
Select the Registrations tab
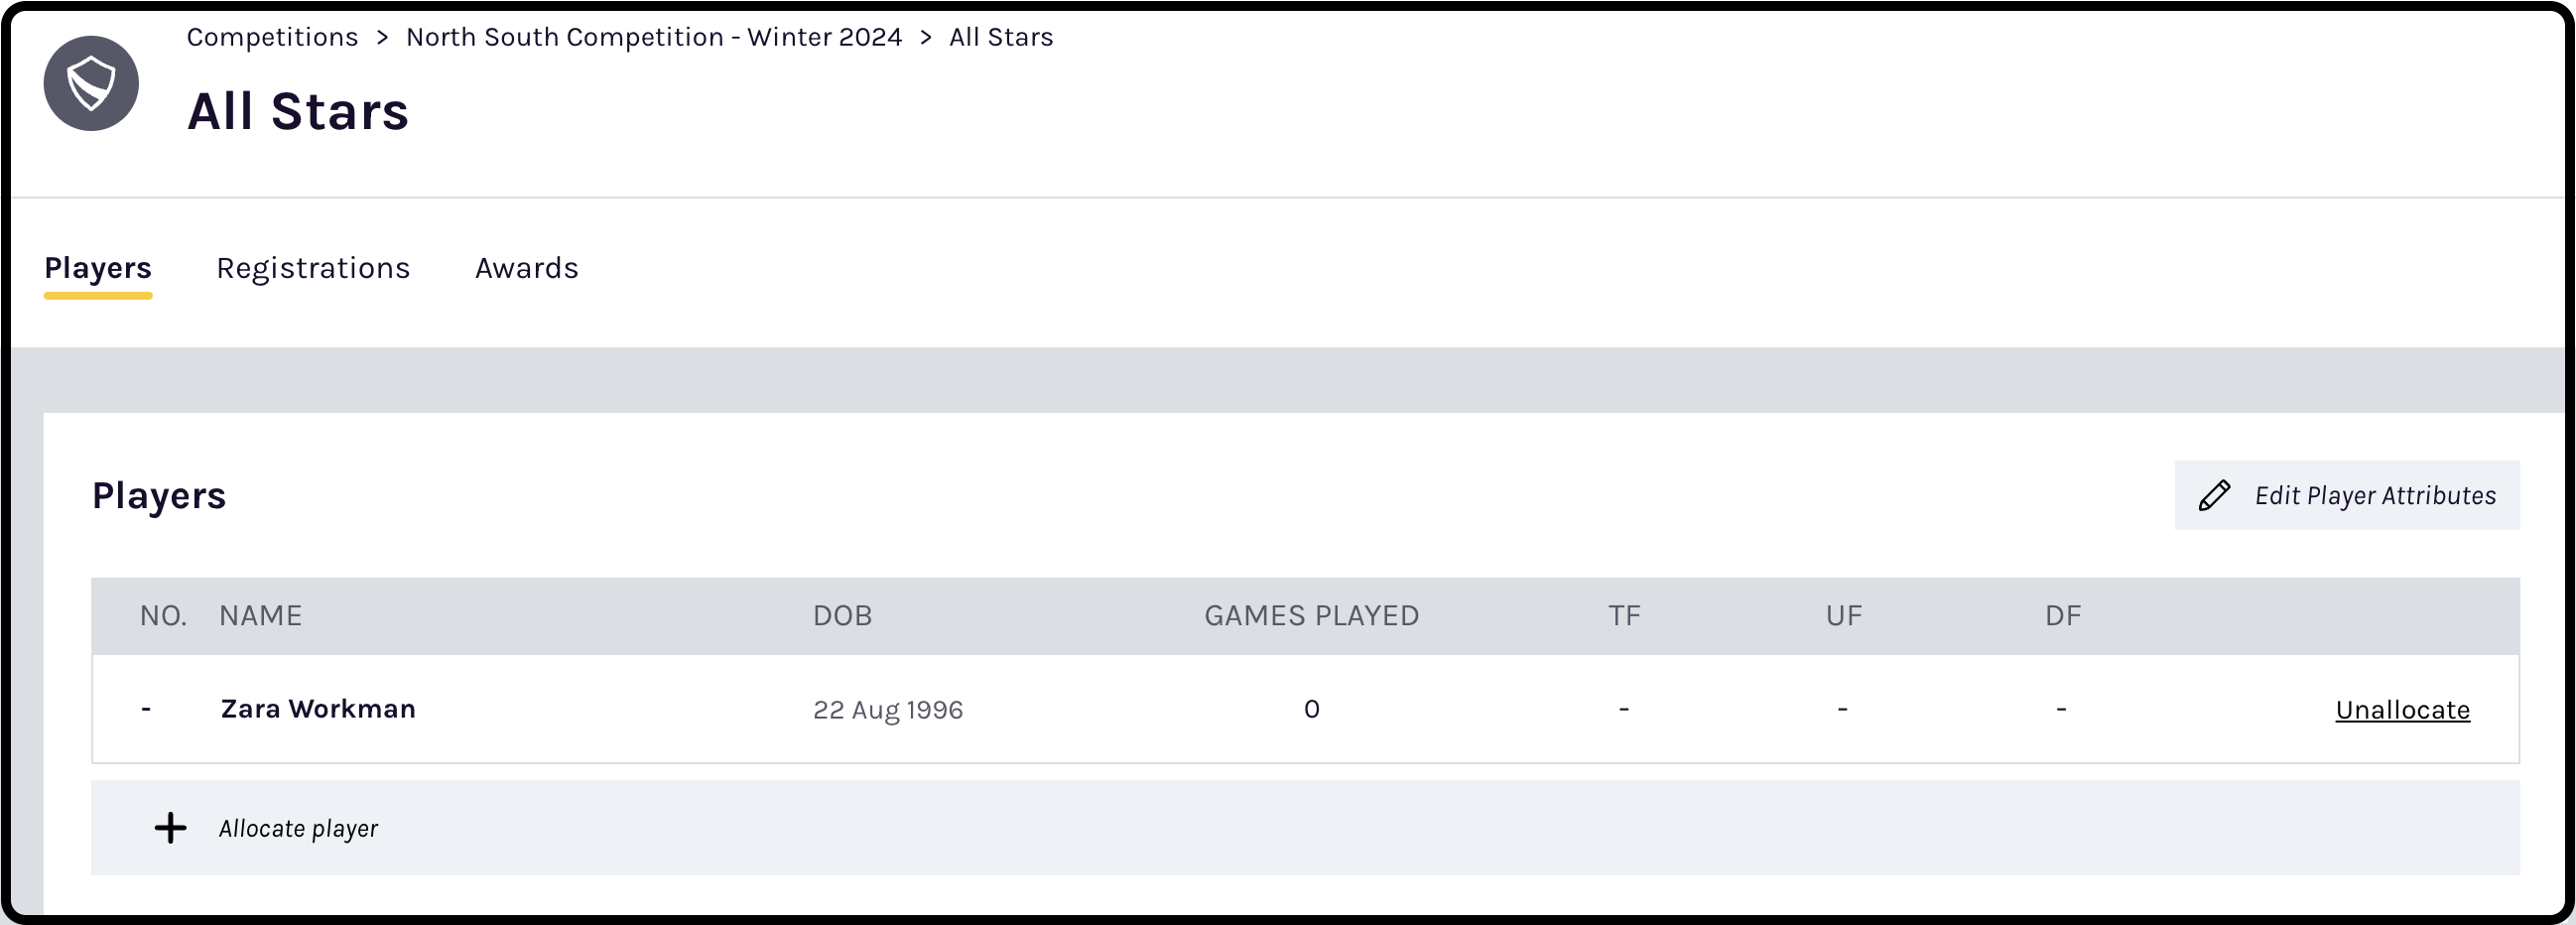pos(313,267)
